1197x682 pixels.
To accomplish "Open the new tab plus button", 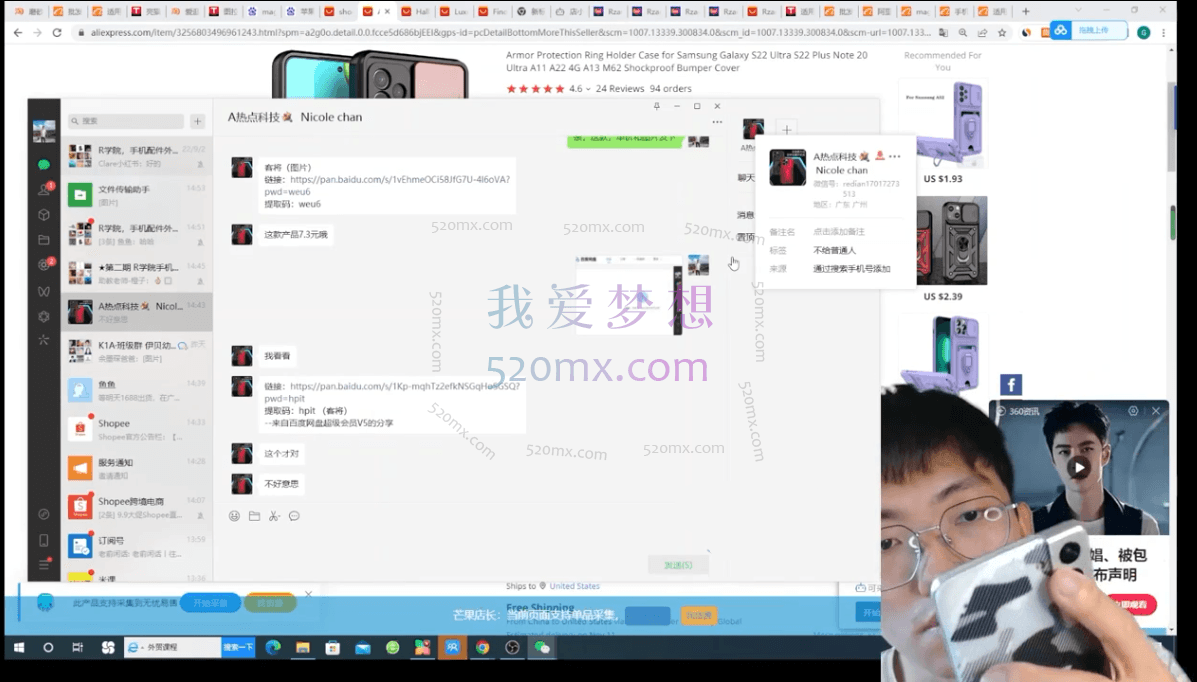I will [1025, 11].
